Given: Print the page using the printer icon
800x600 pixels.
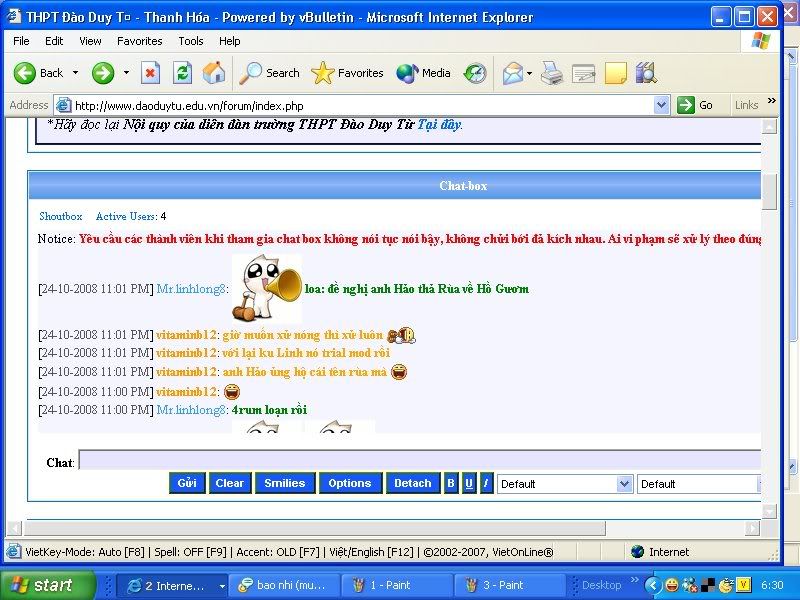Looking at the screenshot, I should 552,73.
